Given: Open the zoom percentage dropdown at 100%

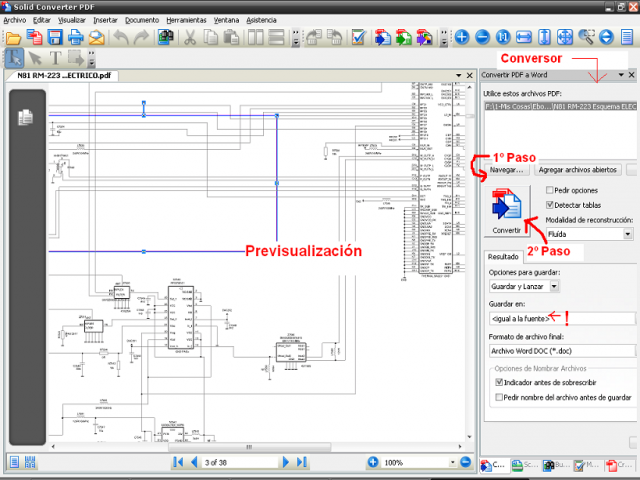Looking at the screenshot, I should 452,462.
